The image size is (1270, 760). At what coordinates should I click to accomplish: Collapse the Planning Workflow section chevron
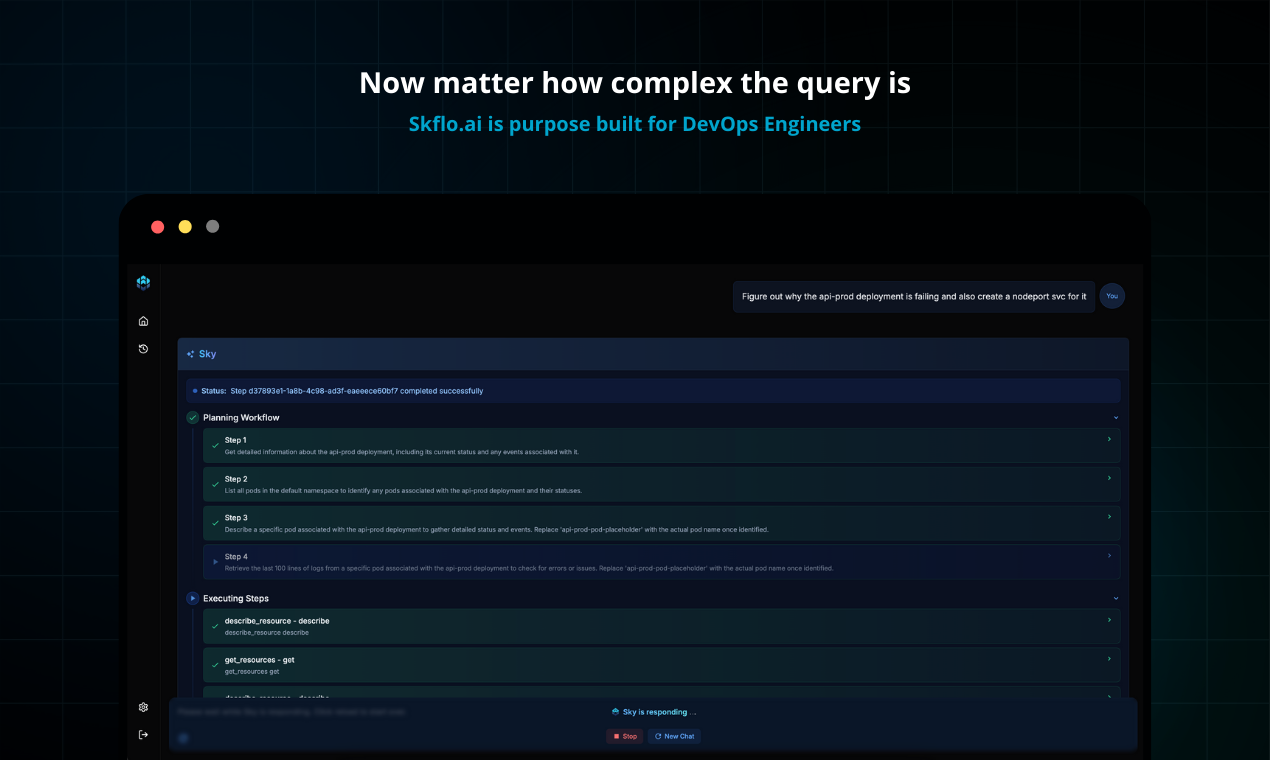(1116, 418)
